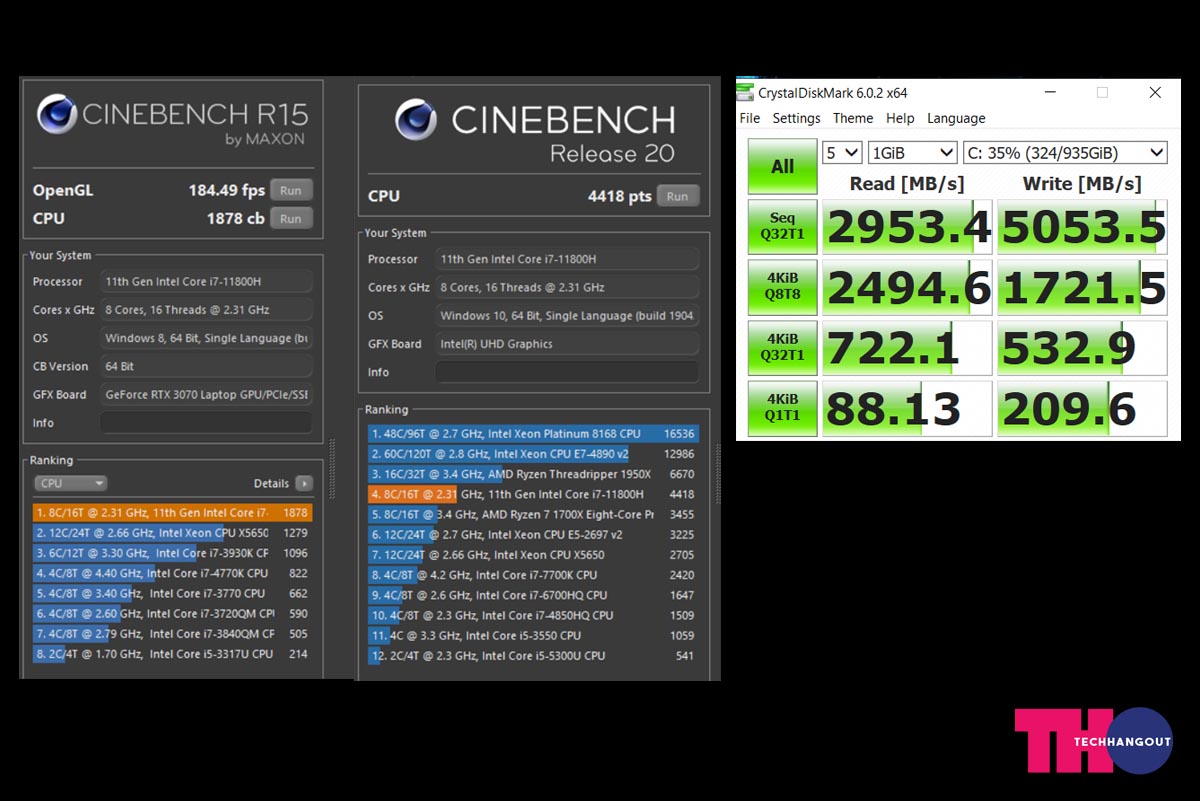Click the CrystalDiskMark title bar app icon

[x=746, y=93]
